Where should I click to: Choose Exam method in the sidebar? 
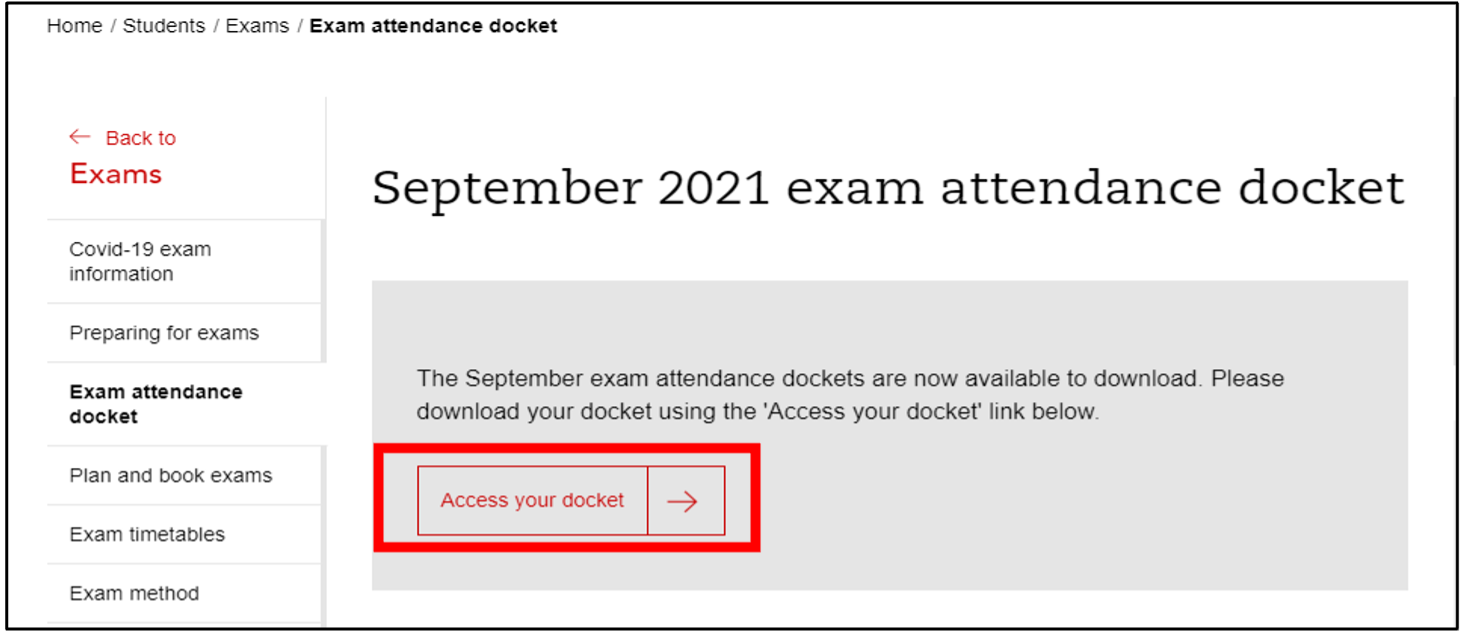pyautogui.click(x=134, y=593)
